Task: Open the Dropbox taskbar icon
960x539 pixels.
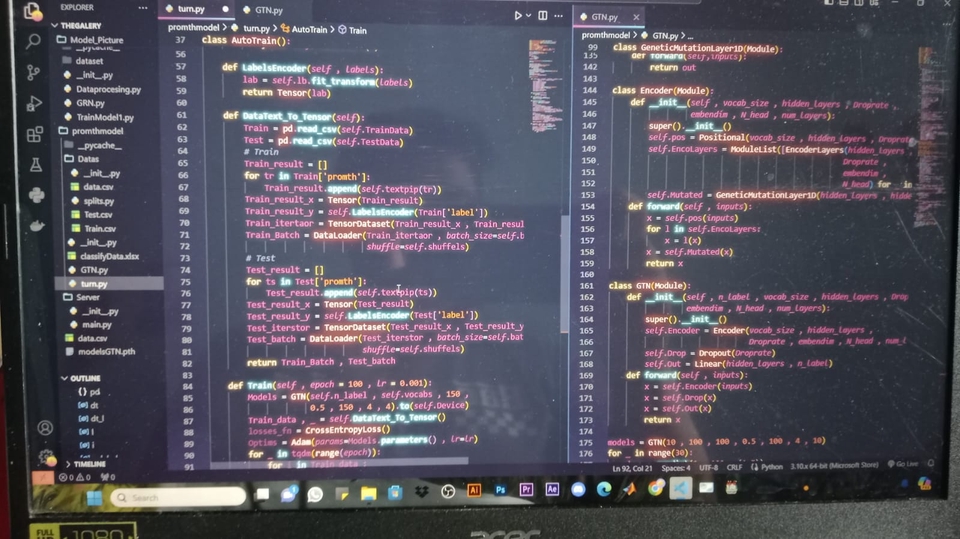Action: click(421, 491)
